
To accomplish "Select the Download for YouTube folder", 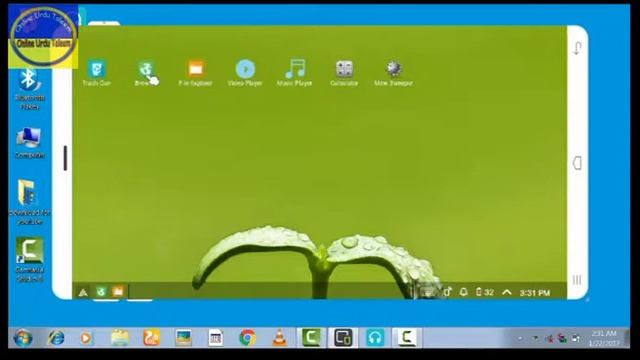I will tap(29, 202).
